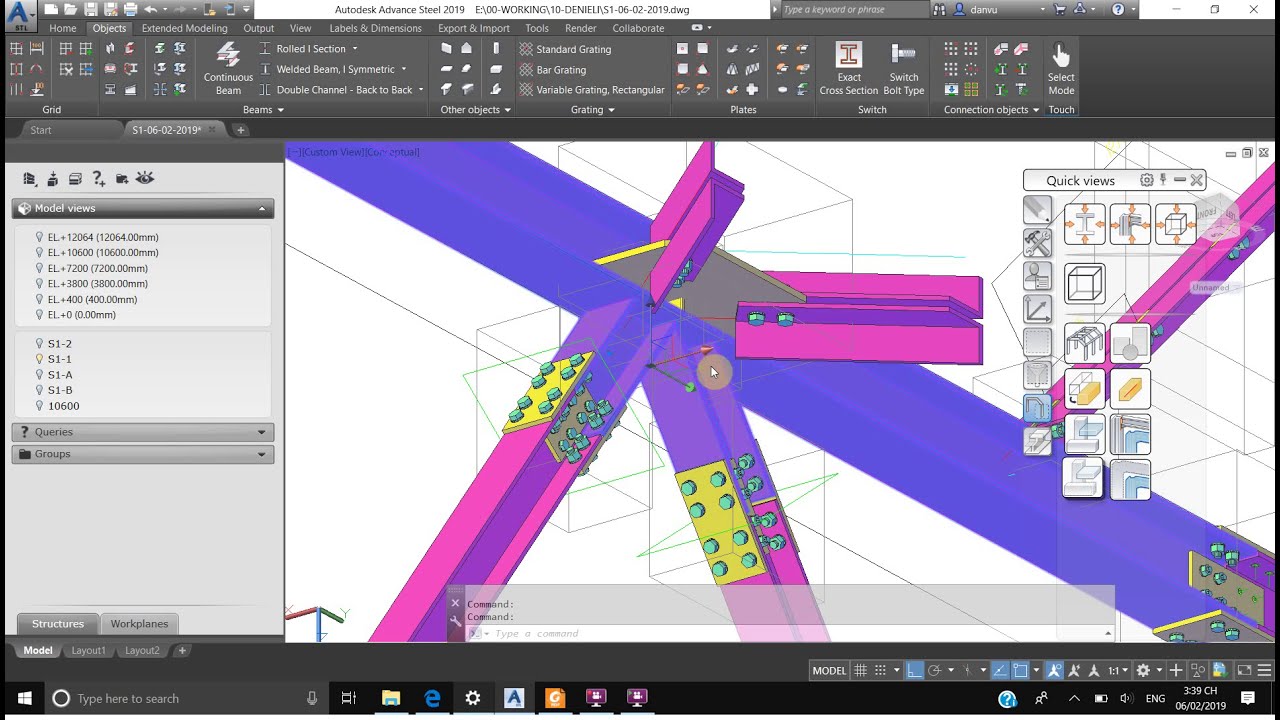Open Quick views settings gear
Viewport: 1280px width, 720px height.
pyautogui.click(x=1147, y=180)
